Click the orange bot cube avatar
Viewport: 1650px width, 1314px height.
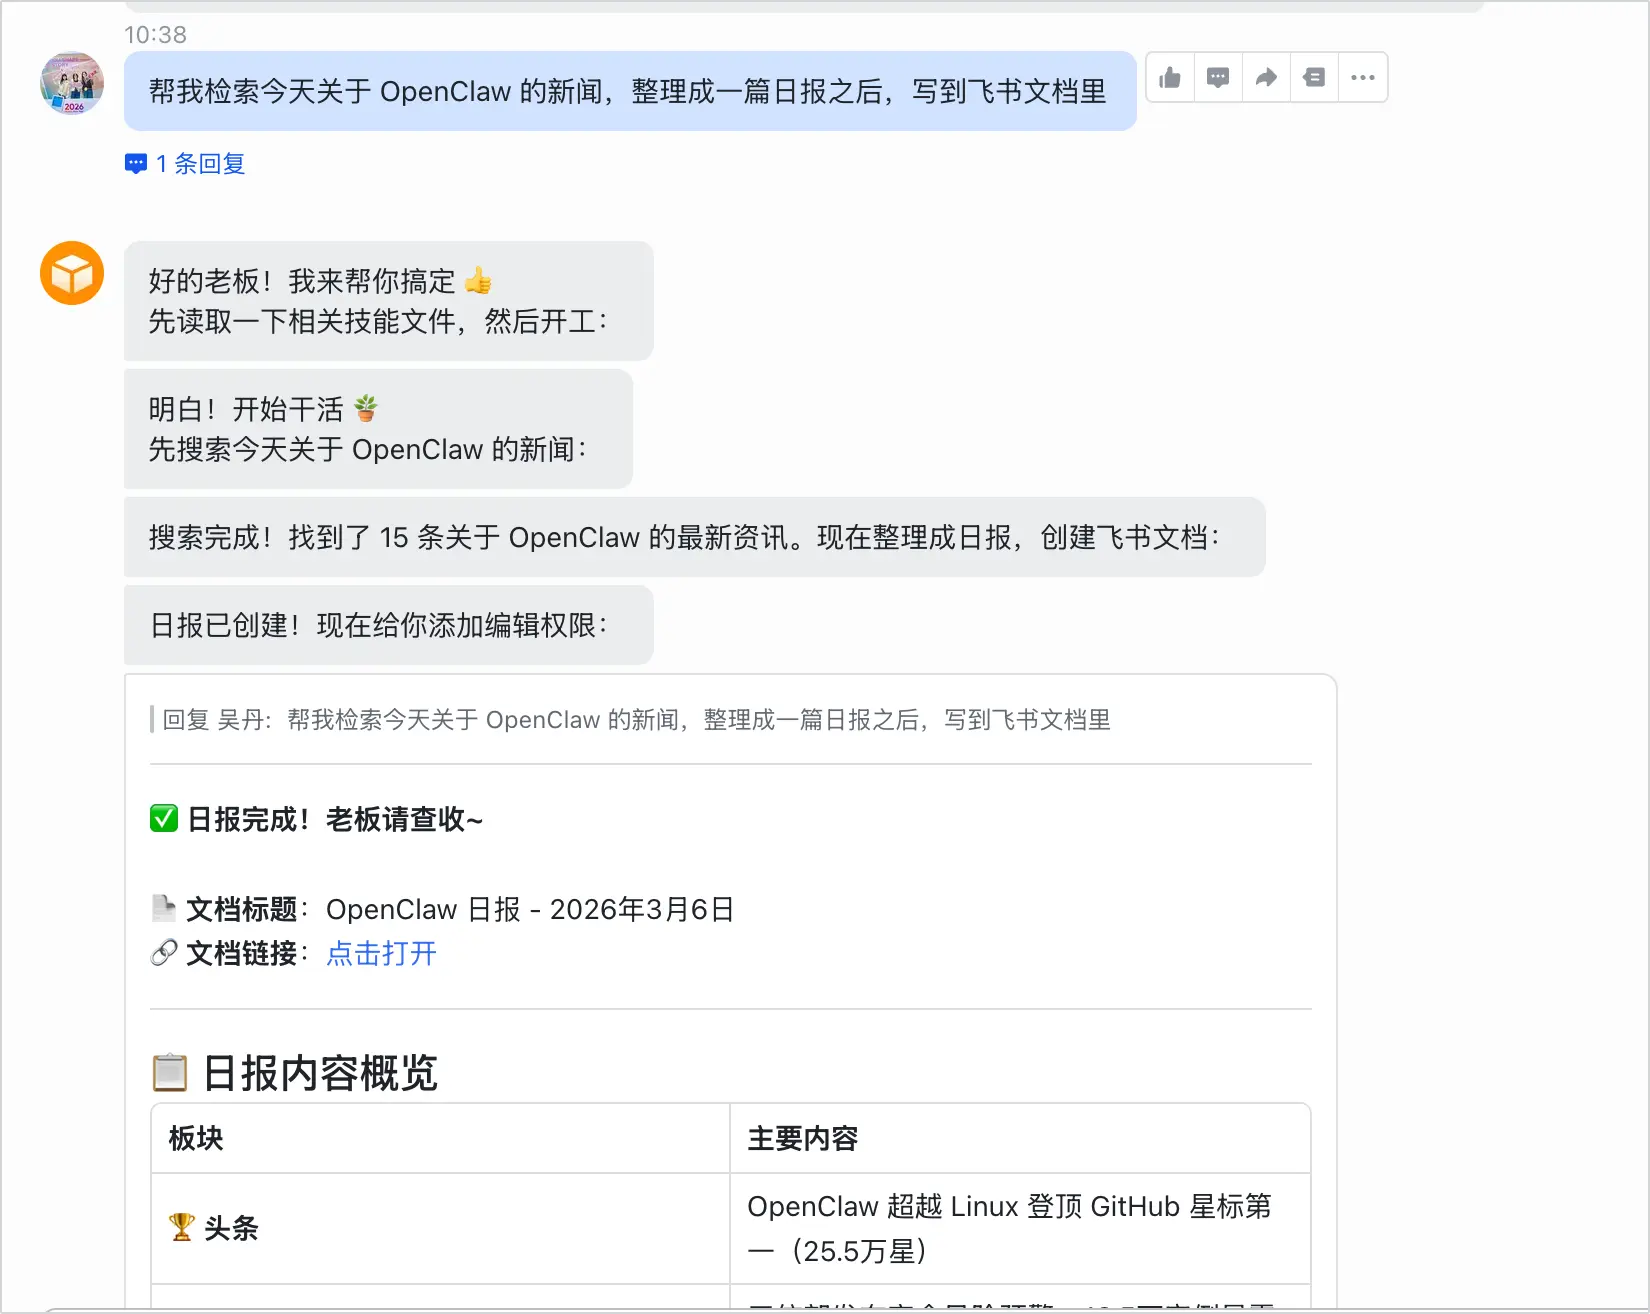click(72, 273)
